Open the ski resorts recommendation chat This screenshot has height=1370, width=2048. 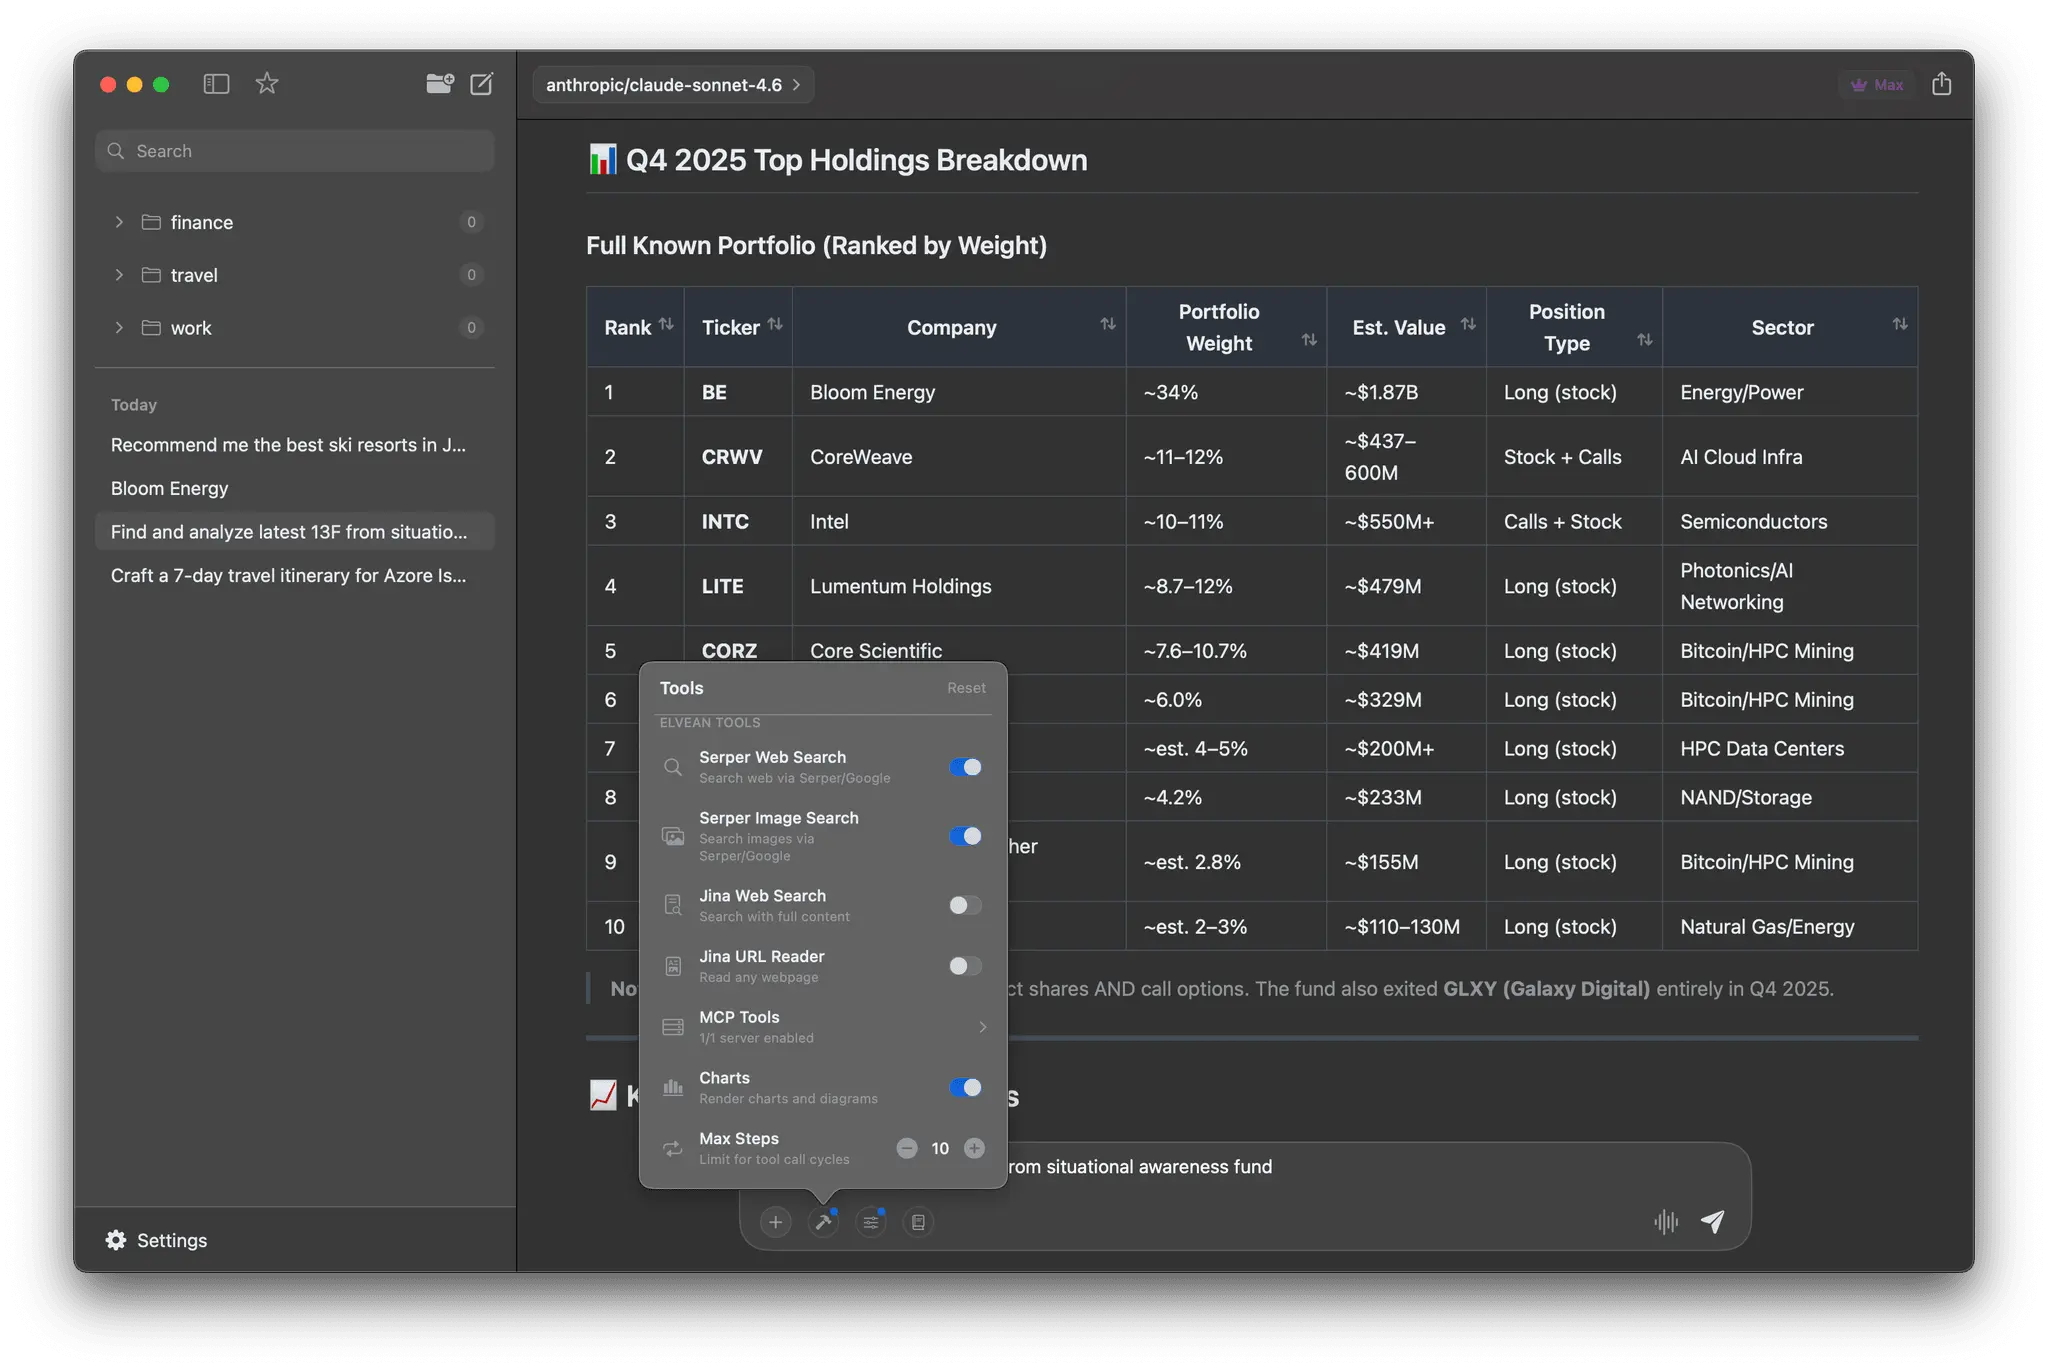295,445
